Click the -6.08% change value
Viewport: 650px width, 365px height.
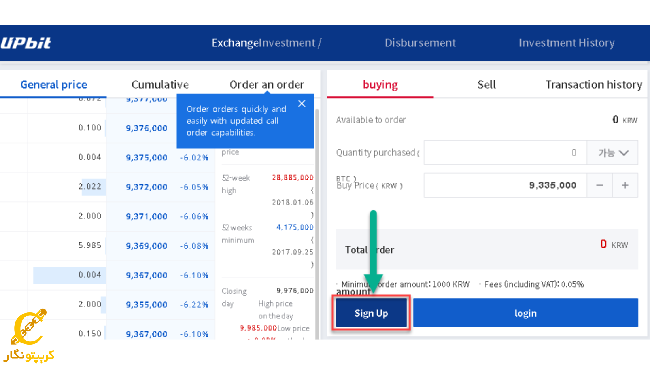coord(194,246)
